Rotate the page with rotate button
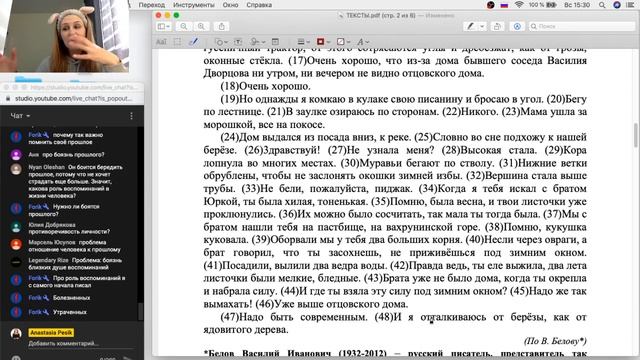 click(497, 27)
